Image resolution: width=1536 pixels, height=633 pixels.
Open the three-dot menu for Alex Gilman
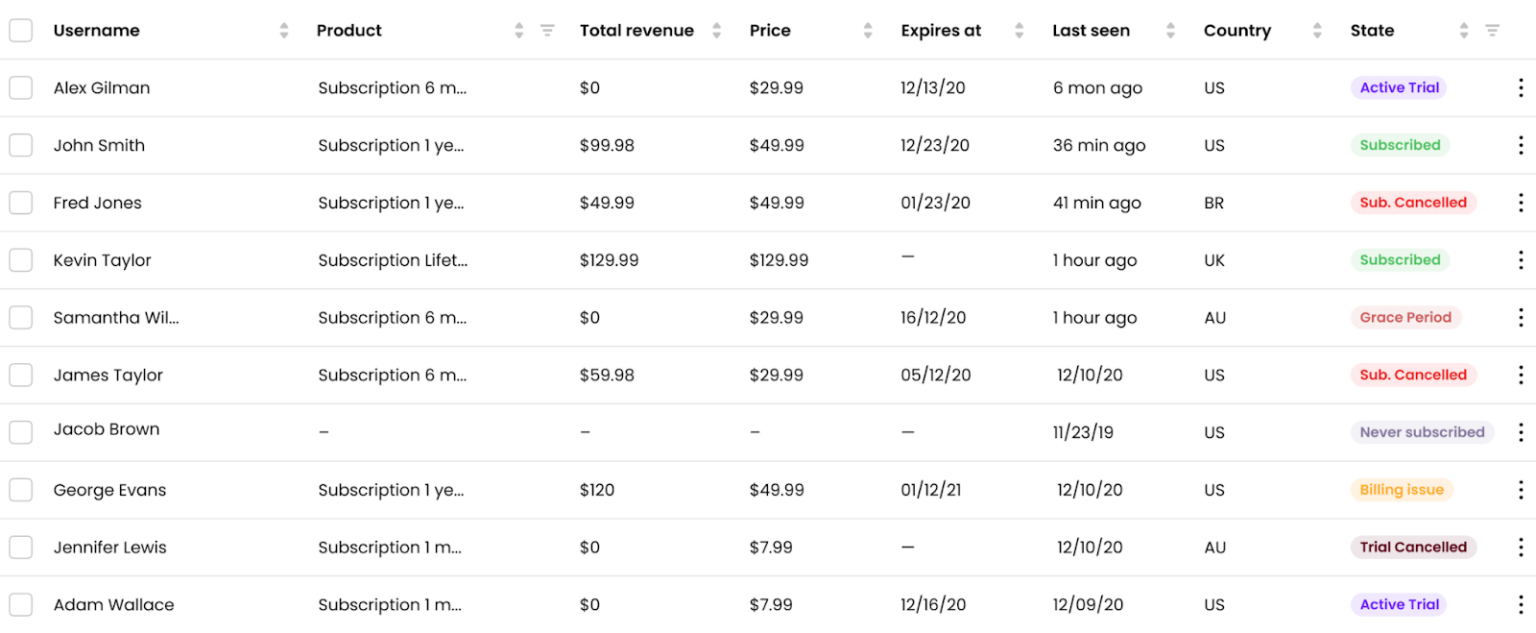(1520, 87)
